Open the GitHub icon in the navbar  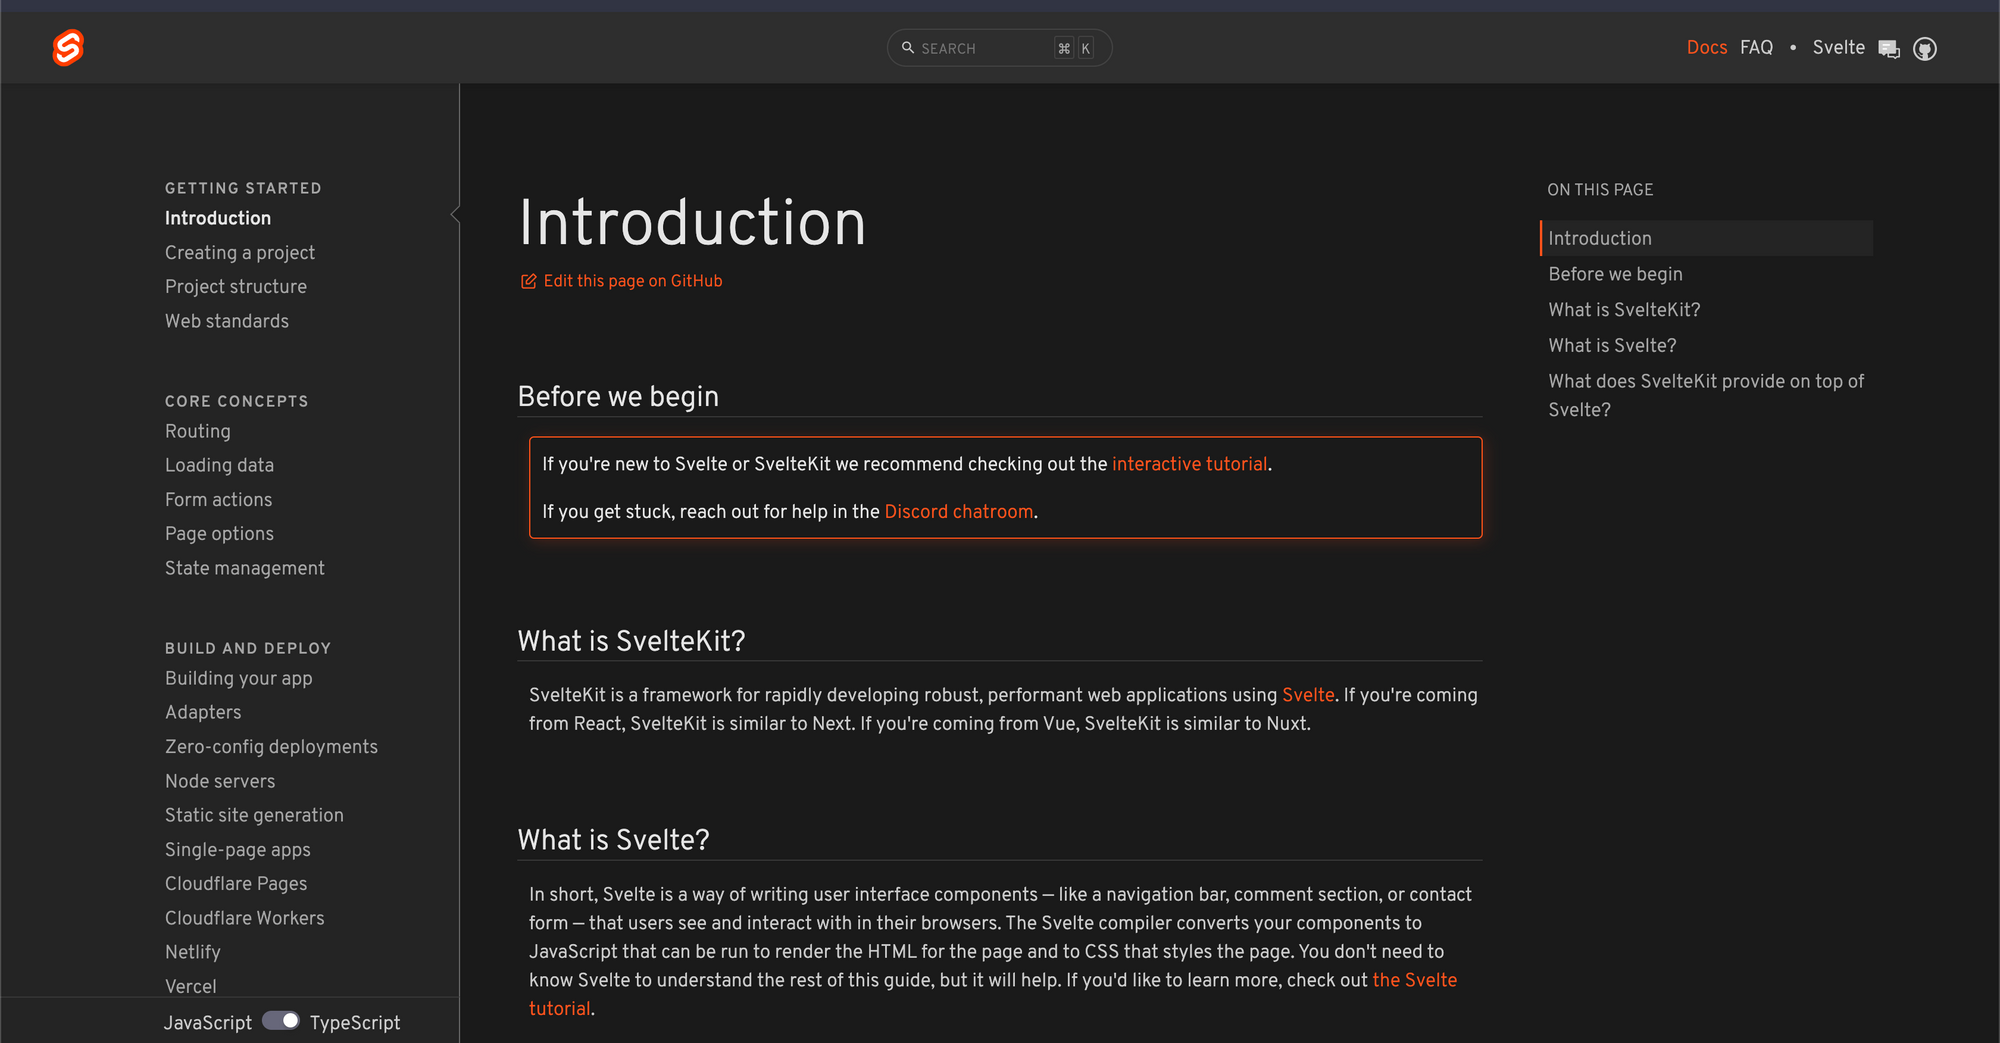(1924, 49)
